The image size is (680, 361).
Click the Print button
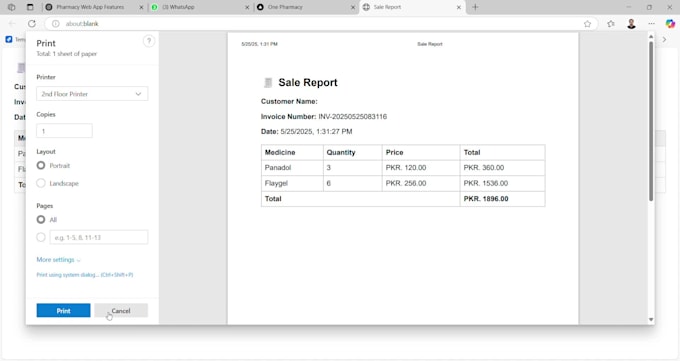click(x=63, y=310)
